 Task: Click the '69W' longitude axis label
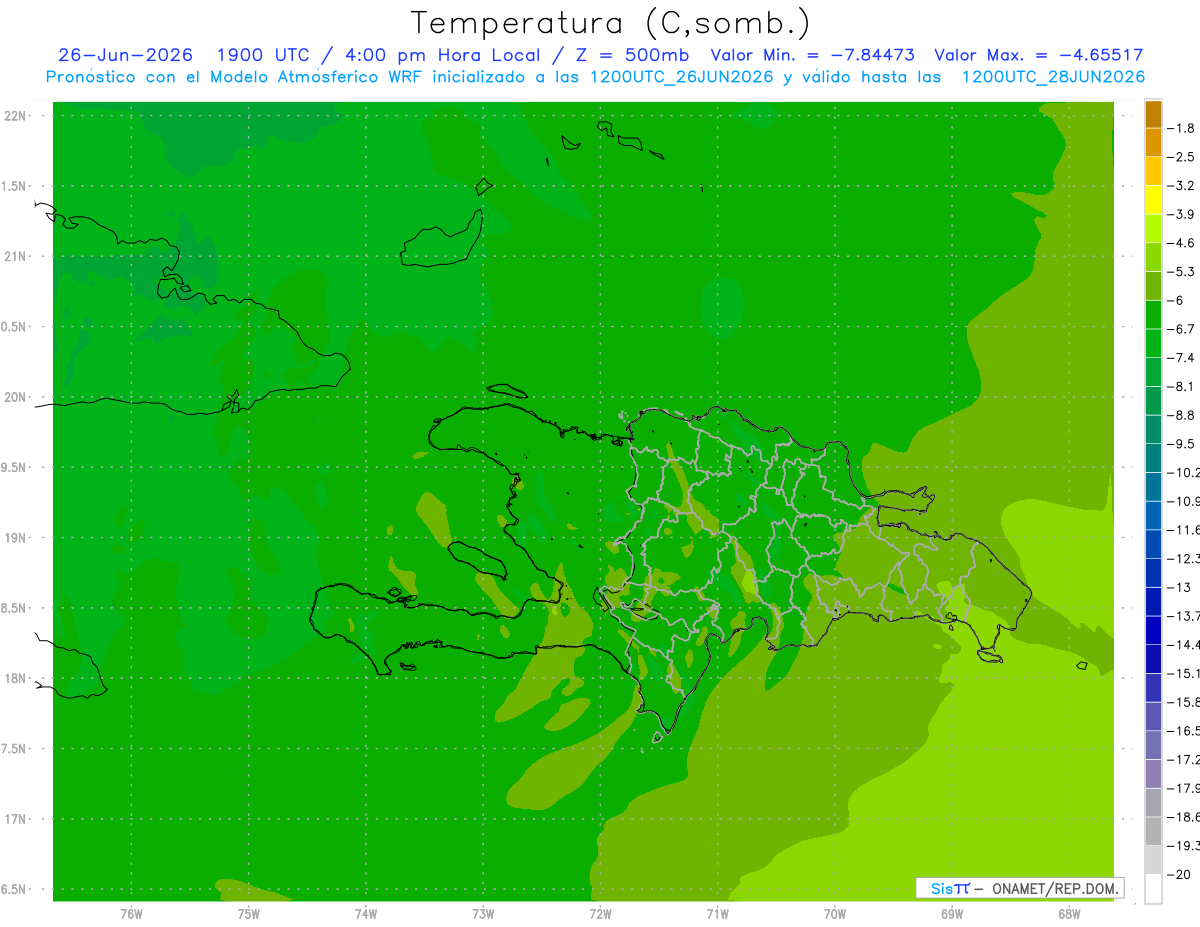[952, 914]
